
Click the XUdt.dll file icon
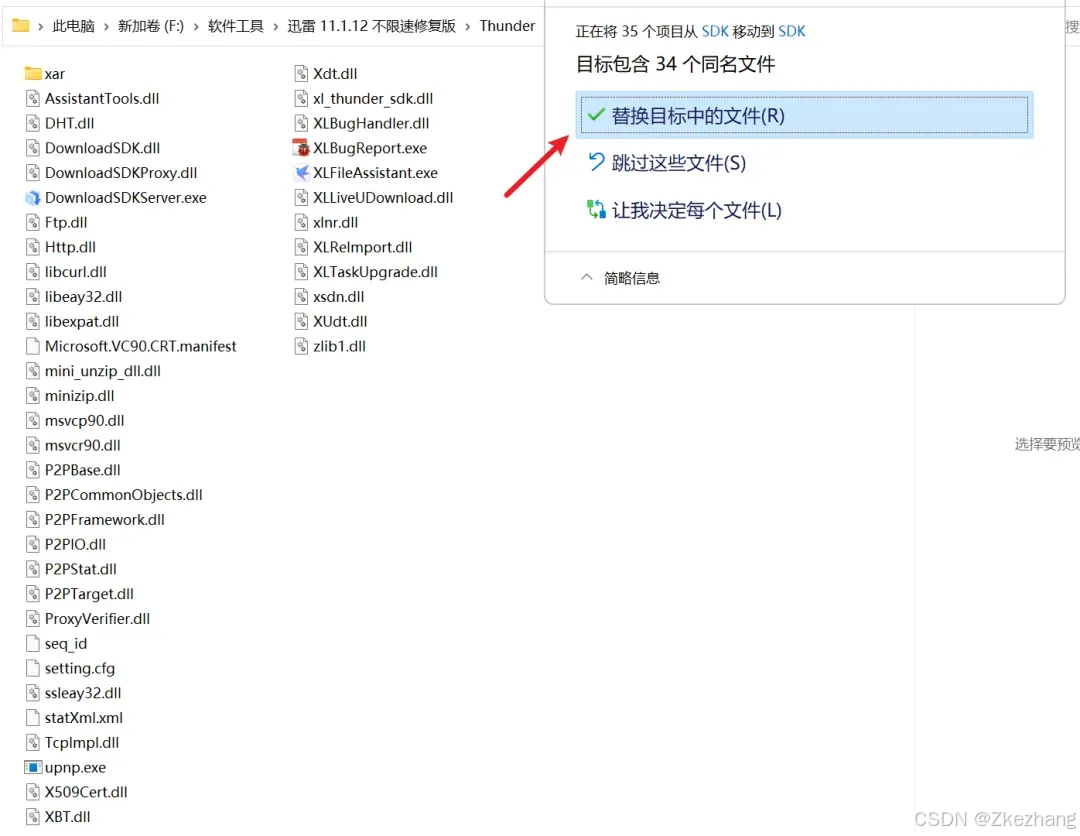pyautogui.click(x=301, y=322)
